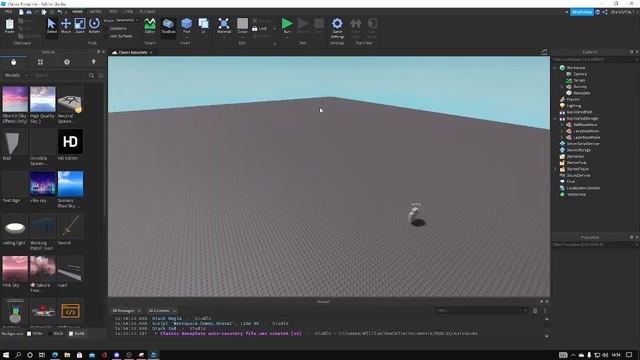Viewport: 640px width, 360px height.
Task: Select the Black background option
Action: click(x=56, y=333)
